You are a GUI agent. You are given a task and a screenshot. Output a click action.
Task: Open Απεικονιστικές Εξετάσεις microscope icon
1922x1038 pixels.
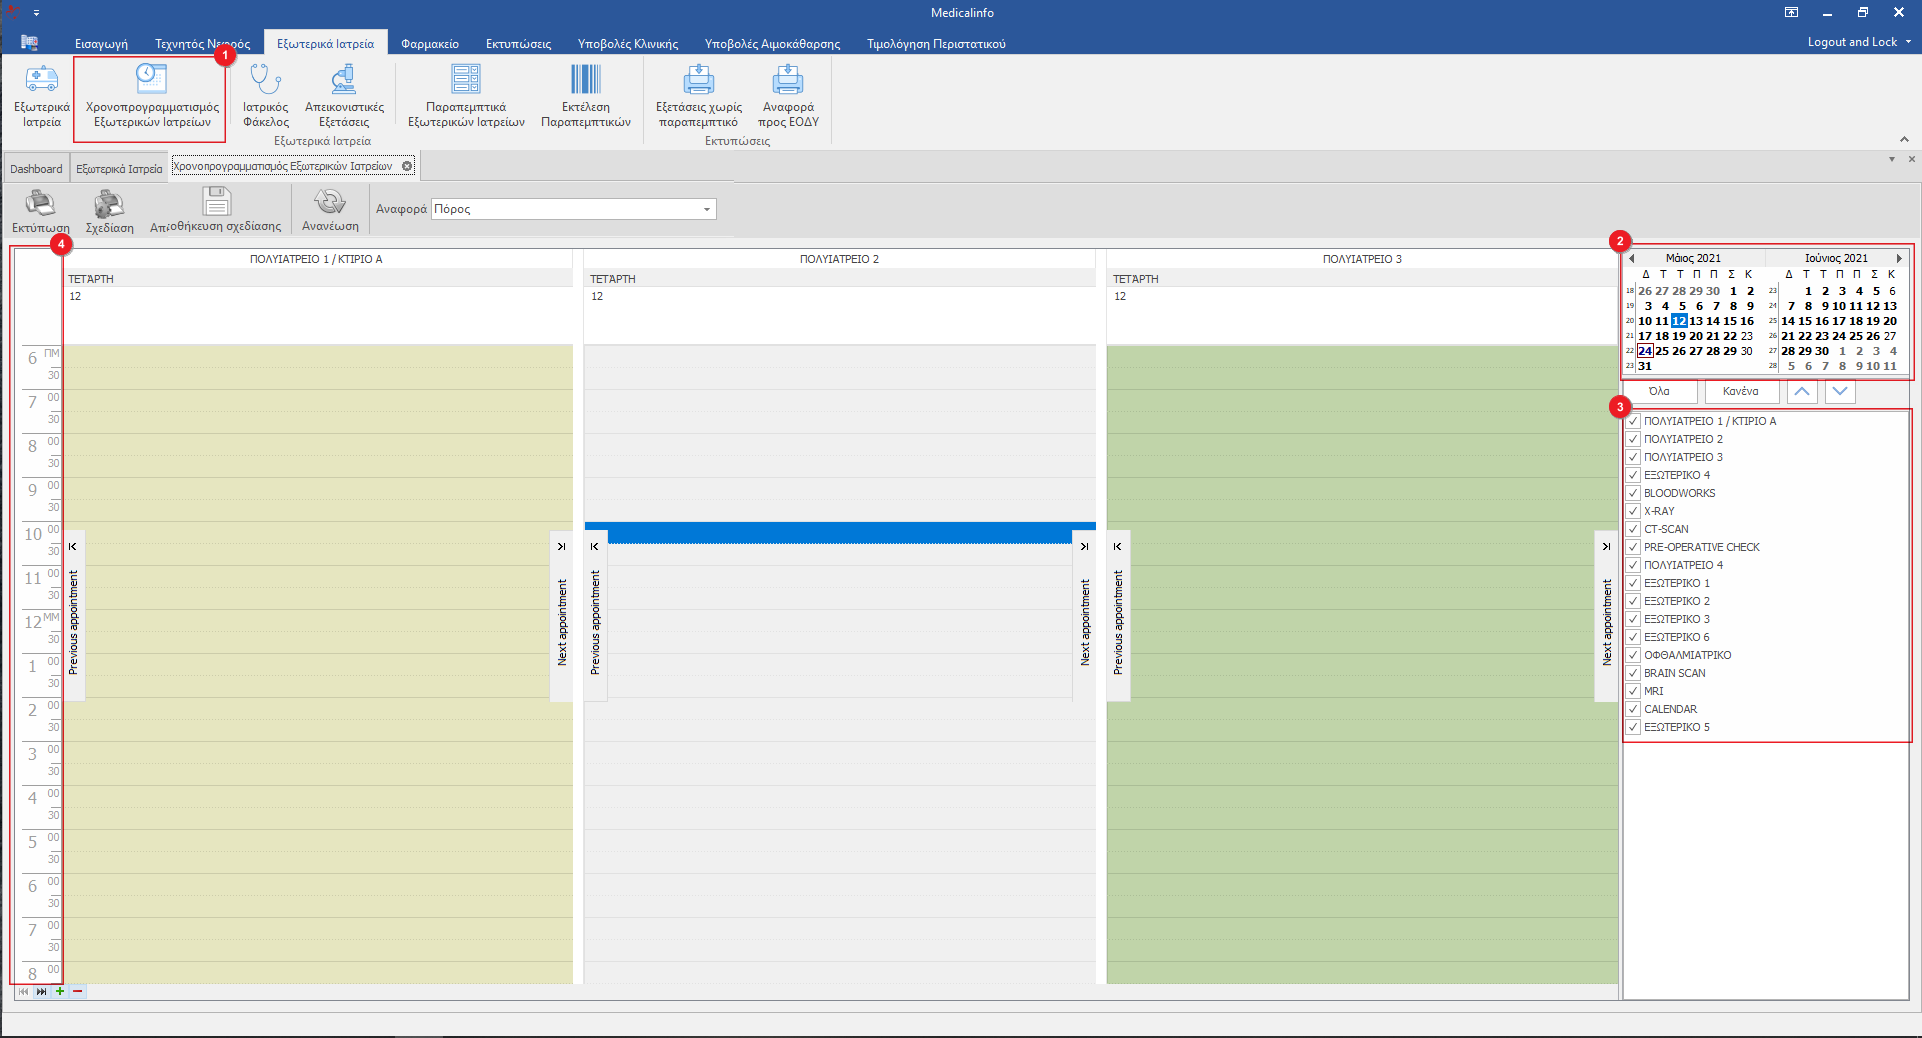(344, 80)
